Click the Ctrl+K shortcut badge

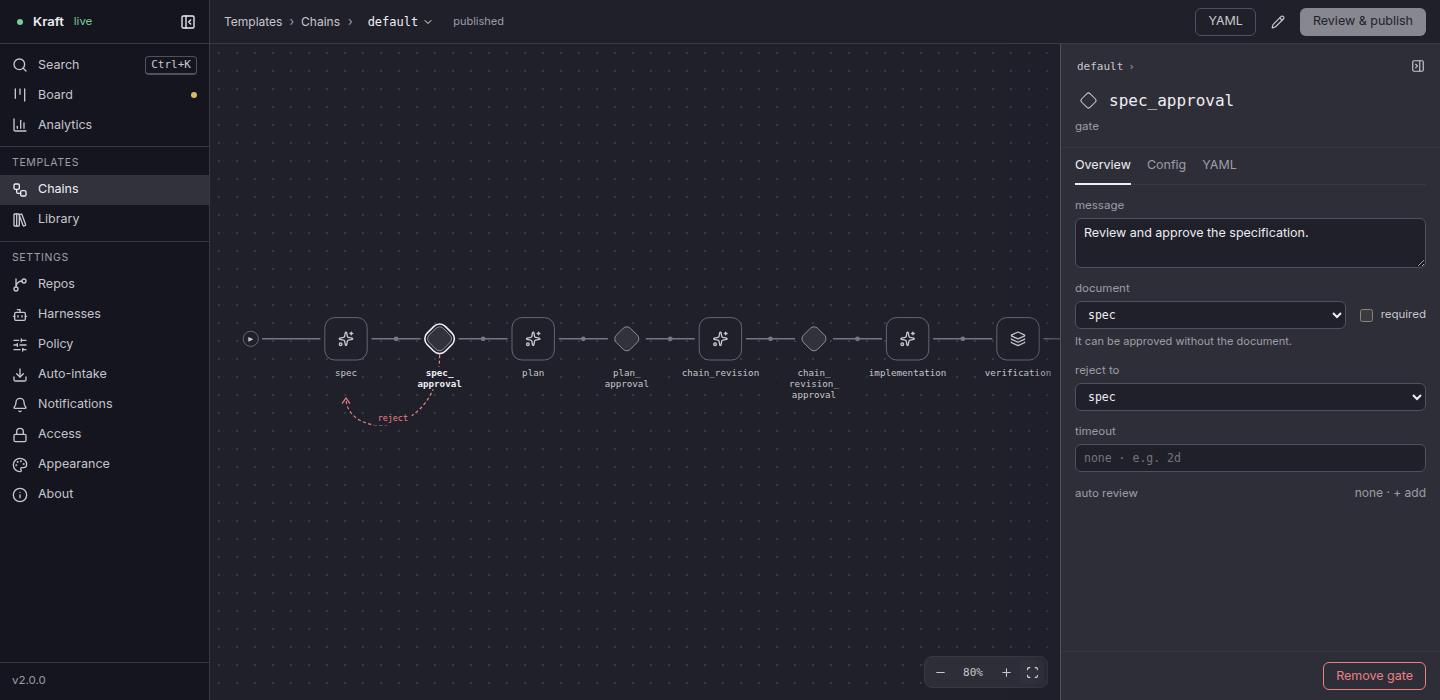pos(171,65)
